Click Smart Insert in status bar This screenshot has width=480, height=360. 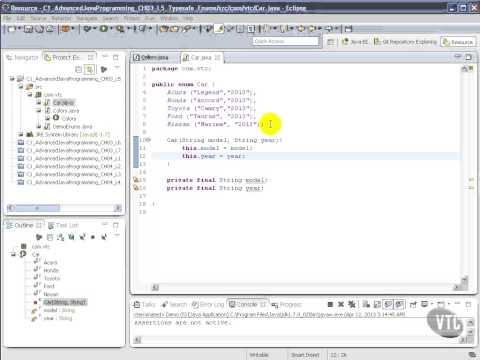pyautogui.click(x=305, y=355)
